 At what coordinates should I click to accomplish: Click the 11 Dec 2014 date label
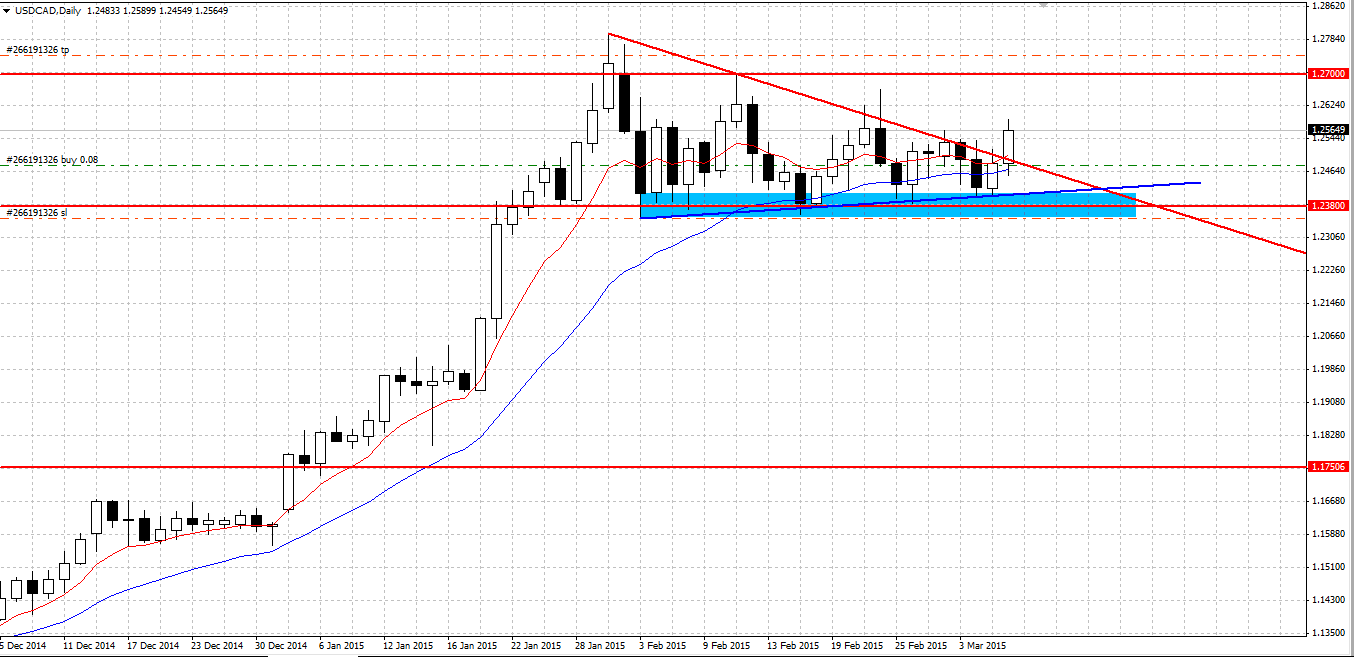tap(89, 646)
